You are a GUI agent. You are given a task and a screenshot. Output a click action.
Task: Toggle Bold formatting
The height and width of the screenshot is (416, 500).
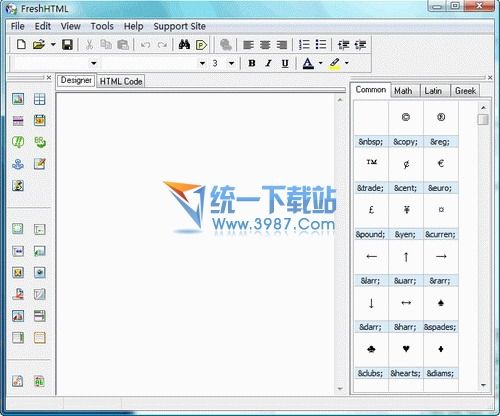point(252,63)
